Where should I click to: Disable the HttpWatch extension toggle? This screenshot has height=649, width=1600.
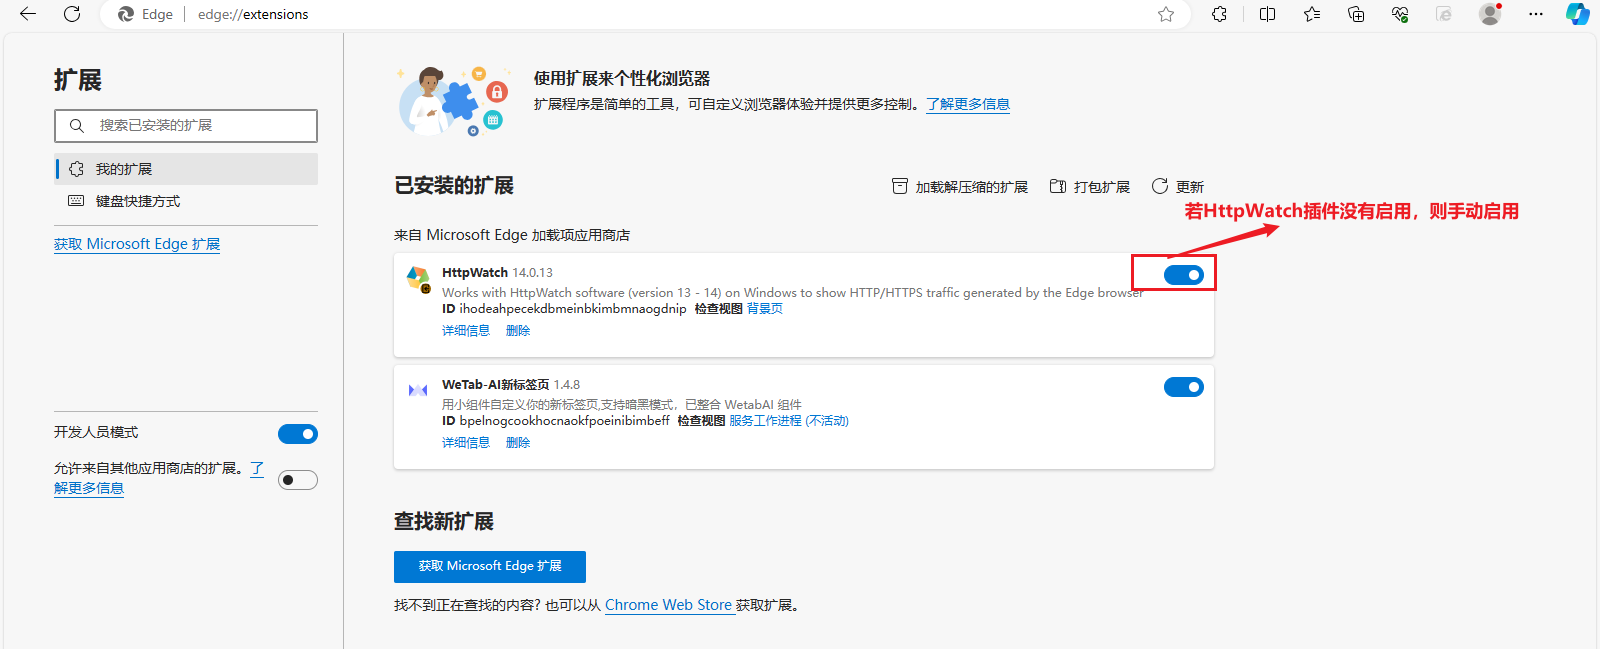point(1184,275)
